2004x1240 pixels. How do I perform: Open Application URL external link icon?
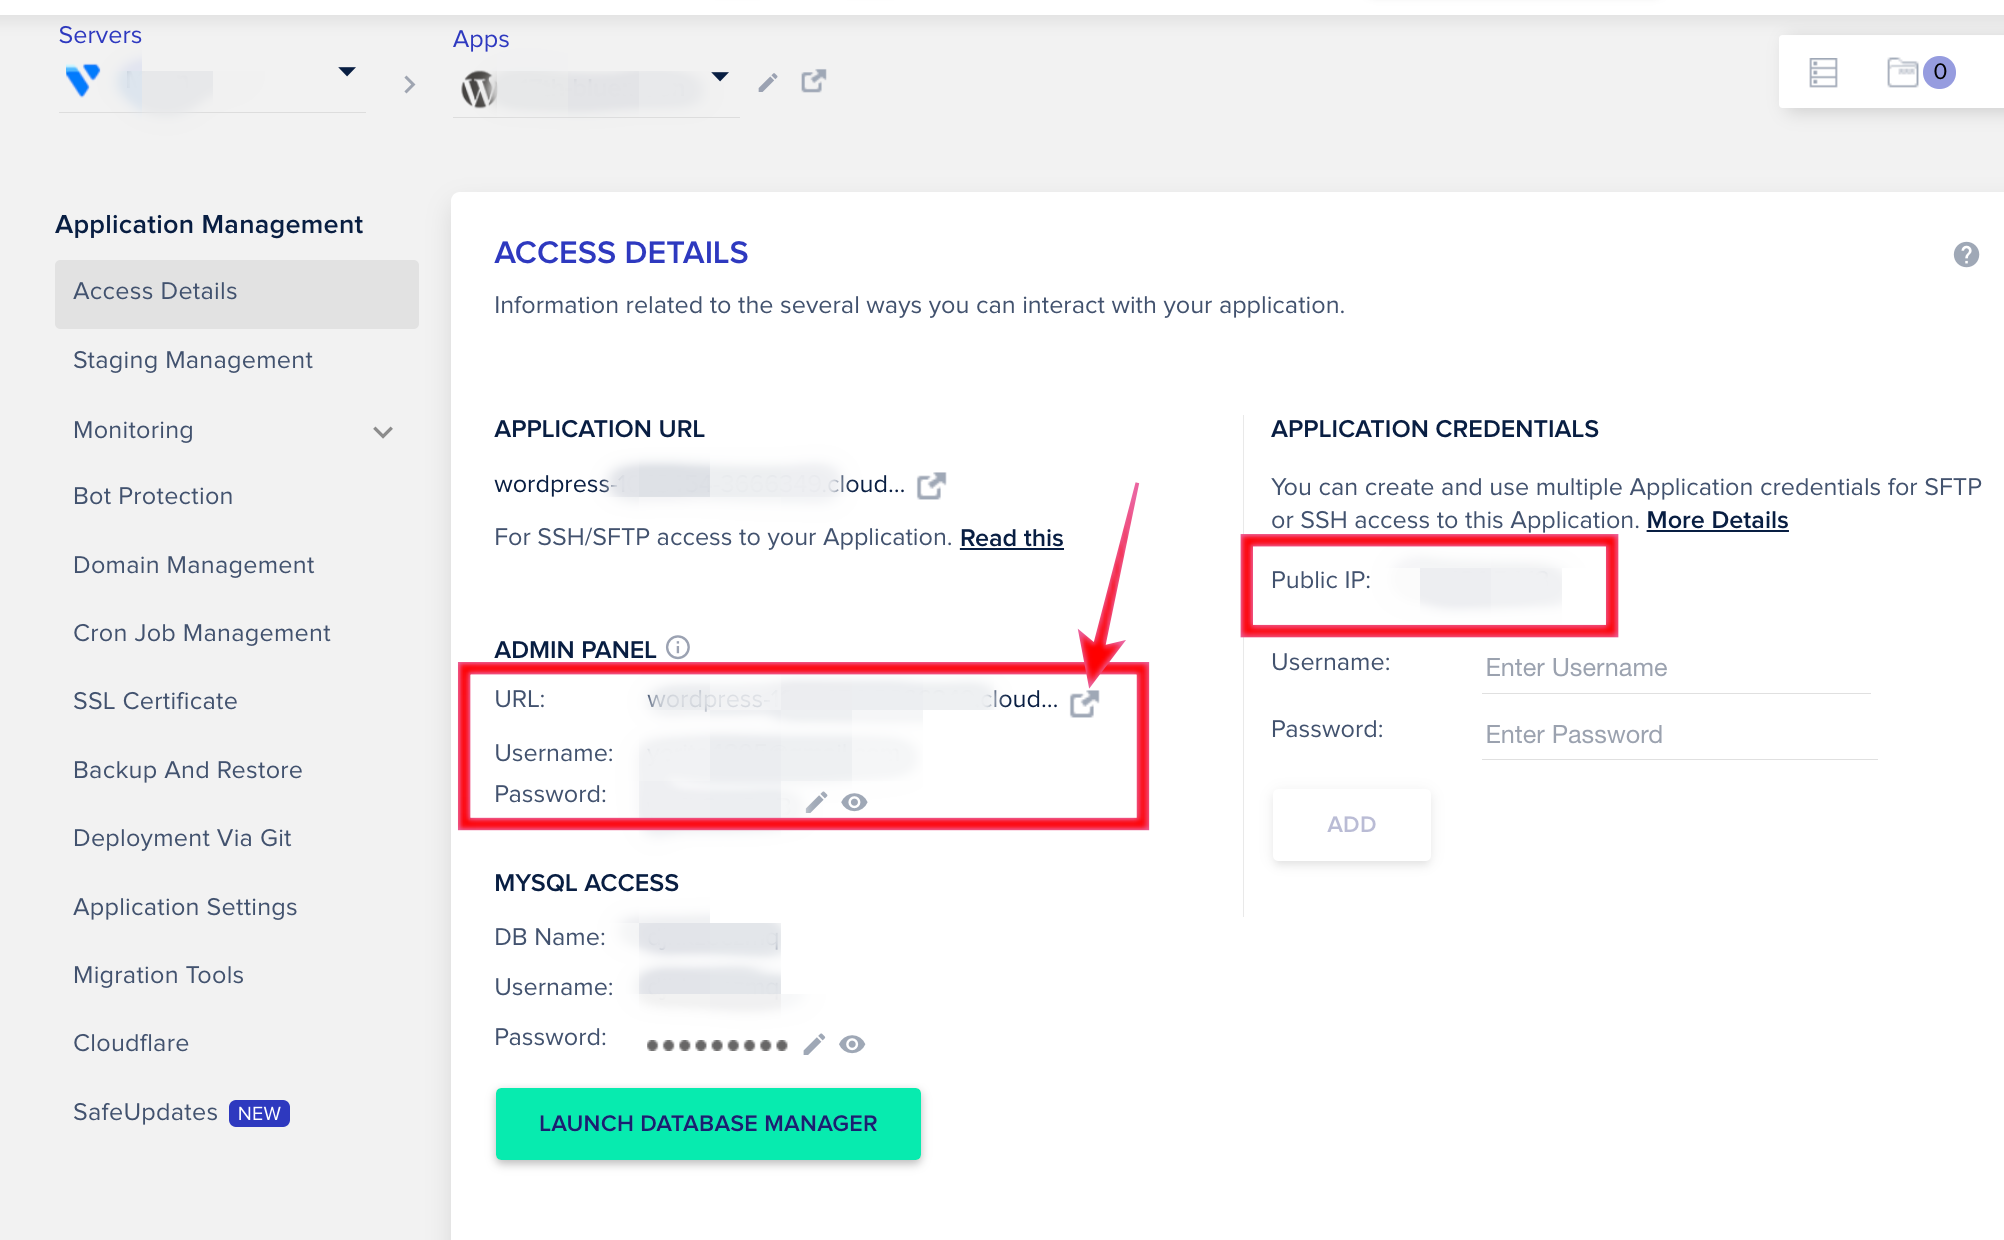point(931,486)
